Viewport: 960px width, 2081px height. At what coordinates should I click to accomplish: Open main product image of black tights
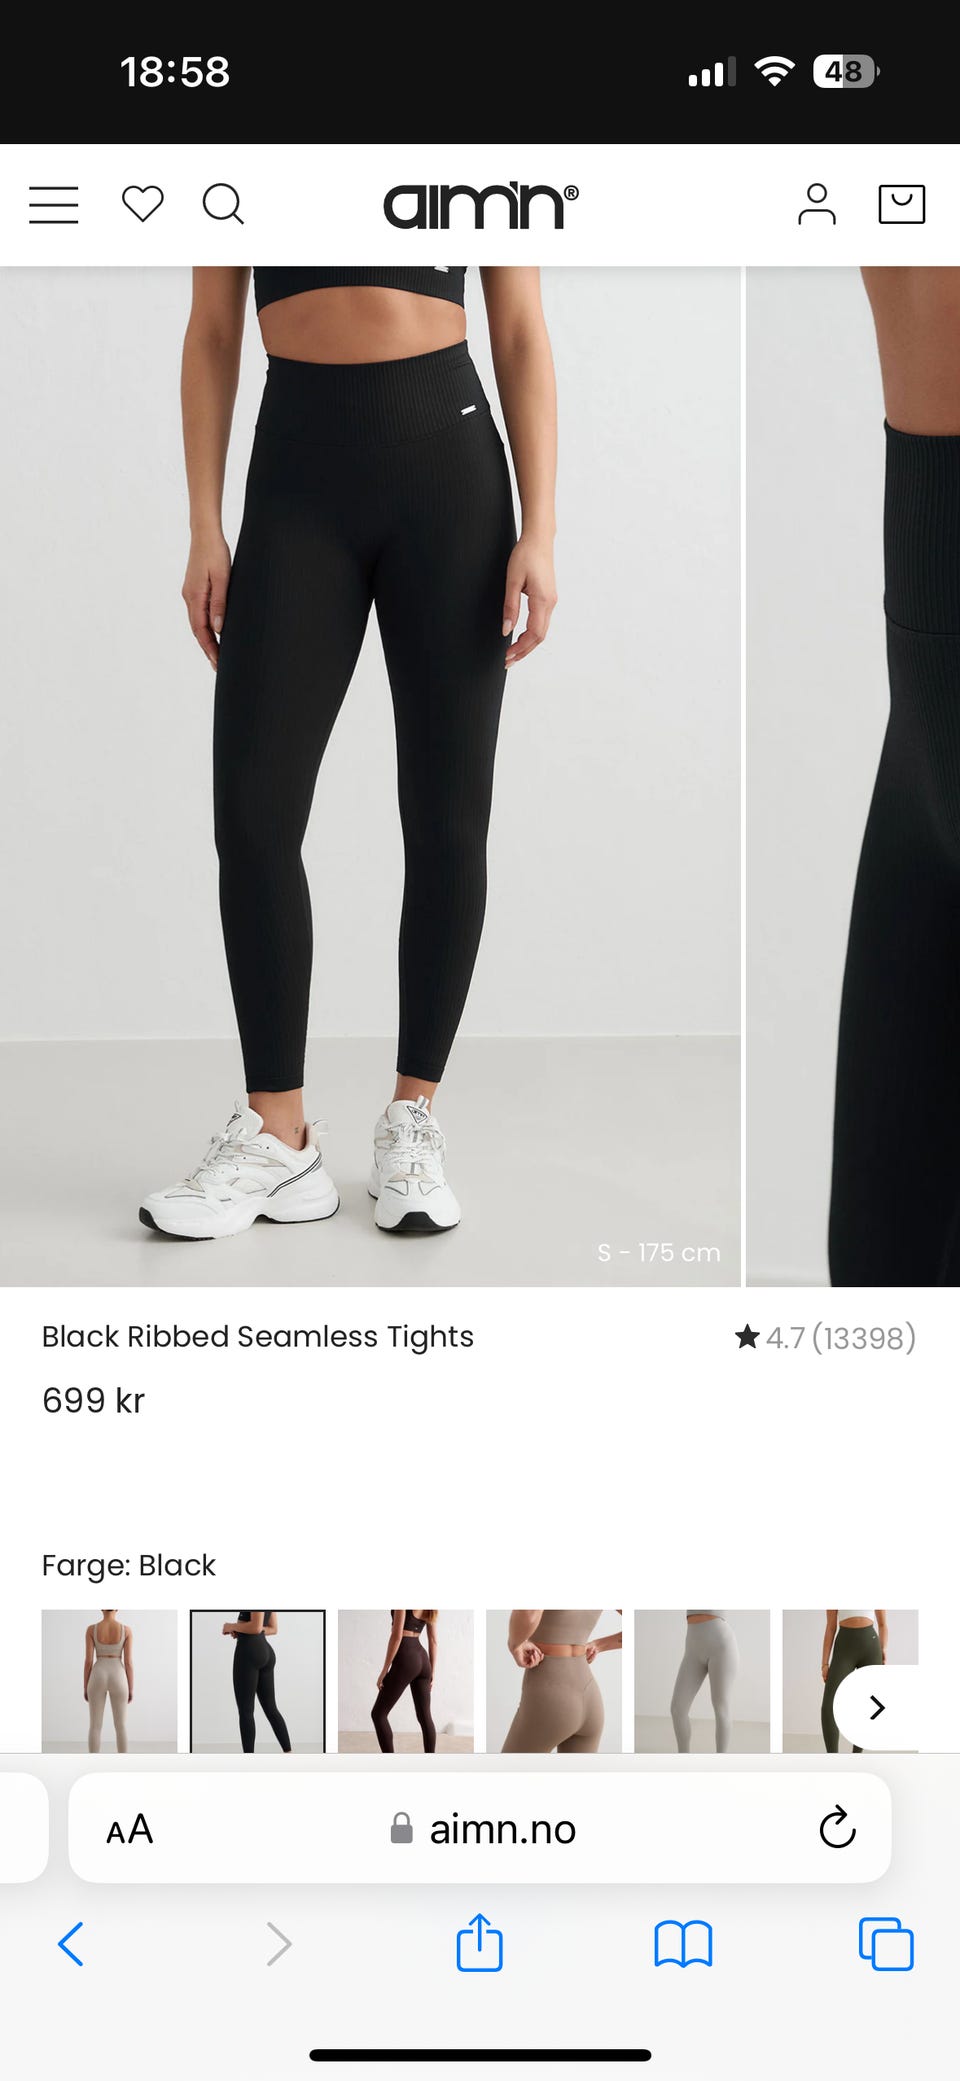370,776
